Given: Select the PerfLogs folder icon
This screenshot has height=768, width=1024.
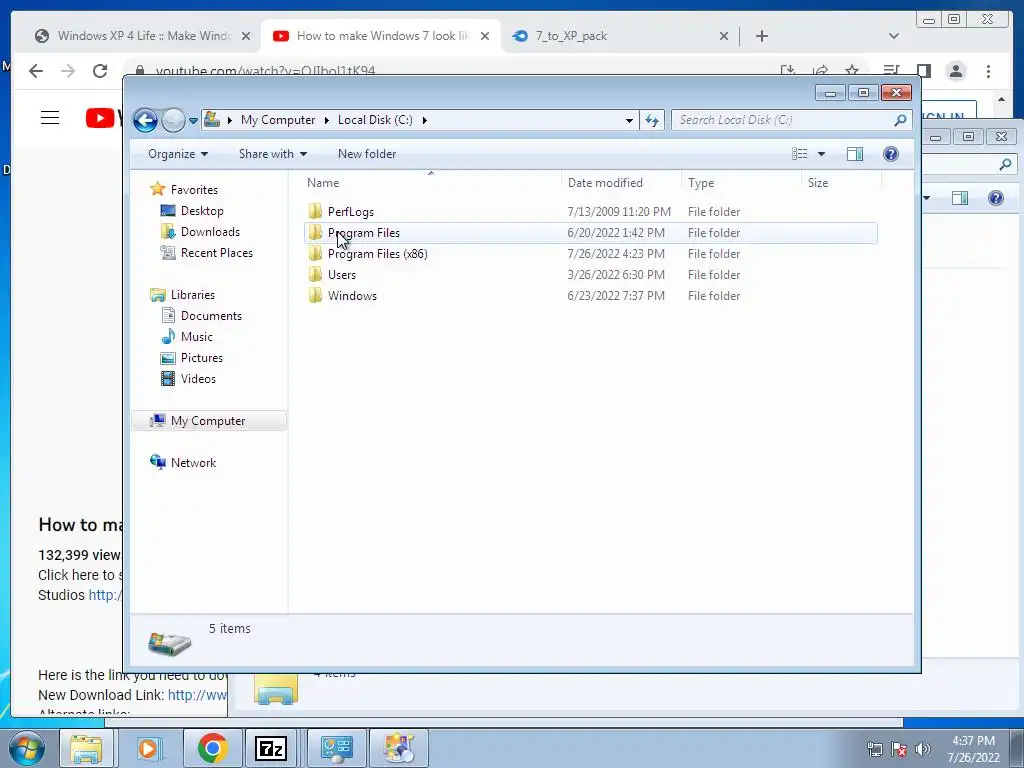Looking at the screenshot, I should (315, 212).
